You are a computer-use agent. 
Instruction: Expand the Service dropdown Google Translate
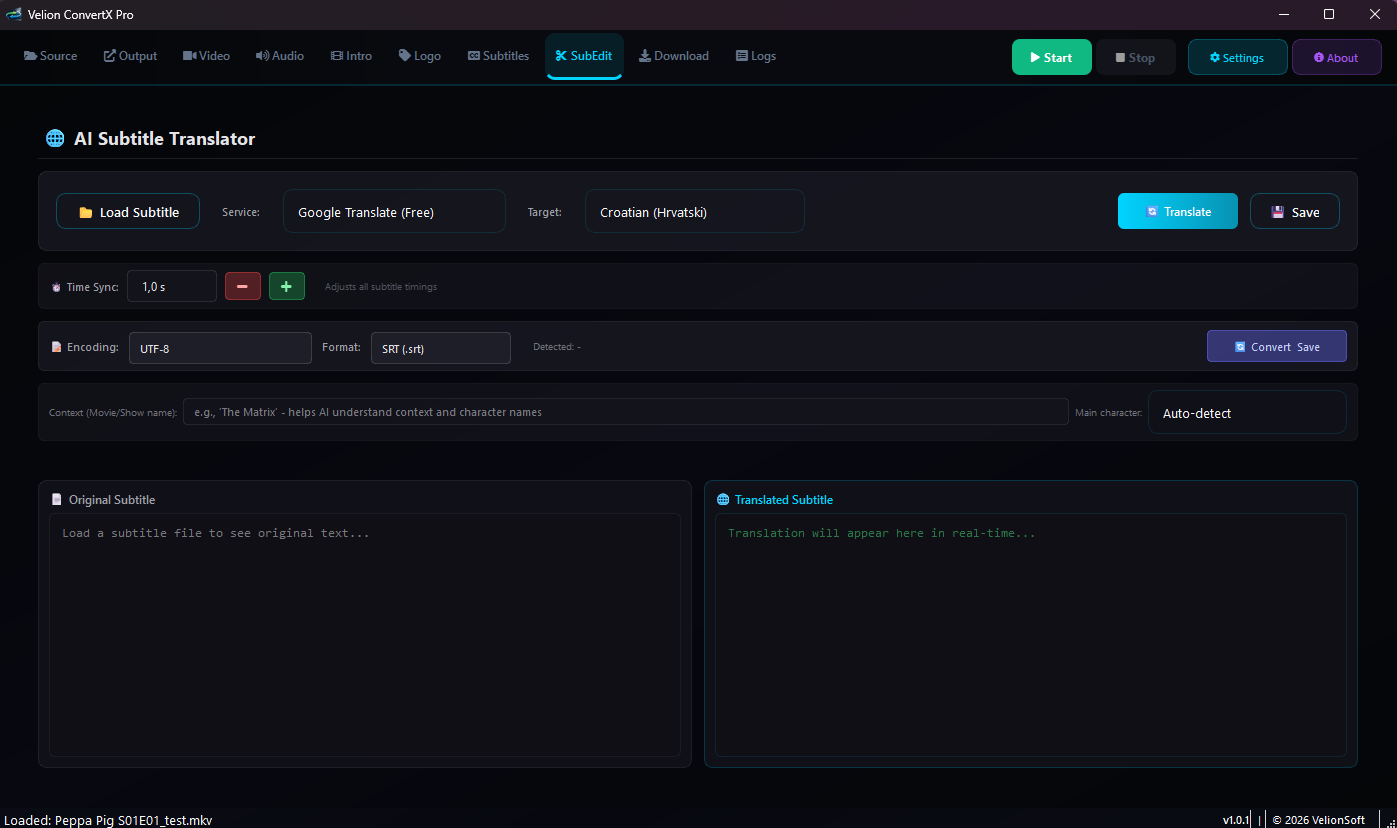click(394, 212)
